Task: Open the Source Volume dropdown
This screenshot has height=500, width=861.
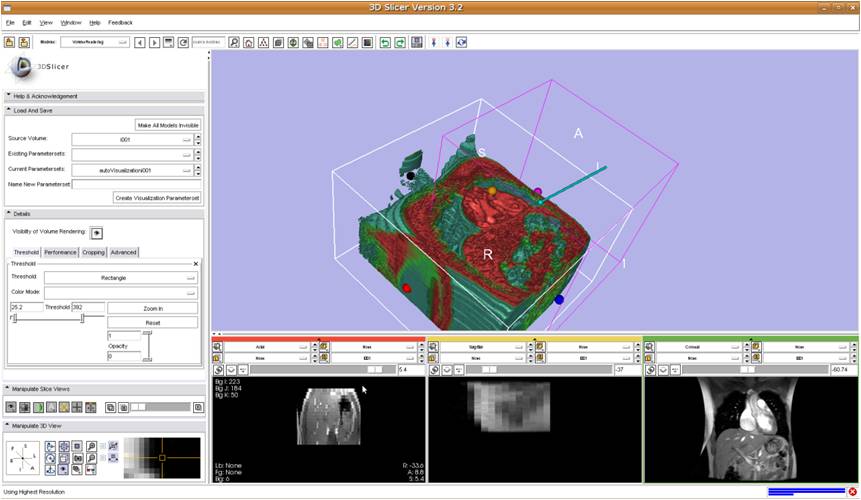Action: pos(132,140)
